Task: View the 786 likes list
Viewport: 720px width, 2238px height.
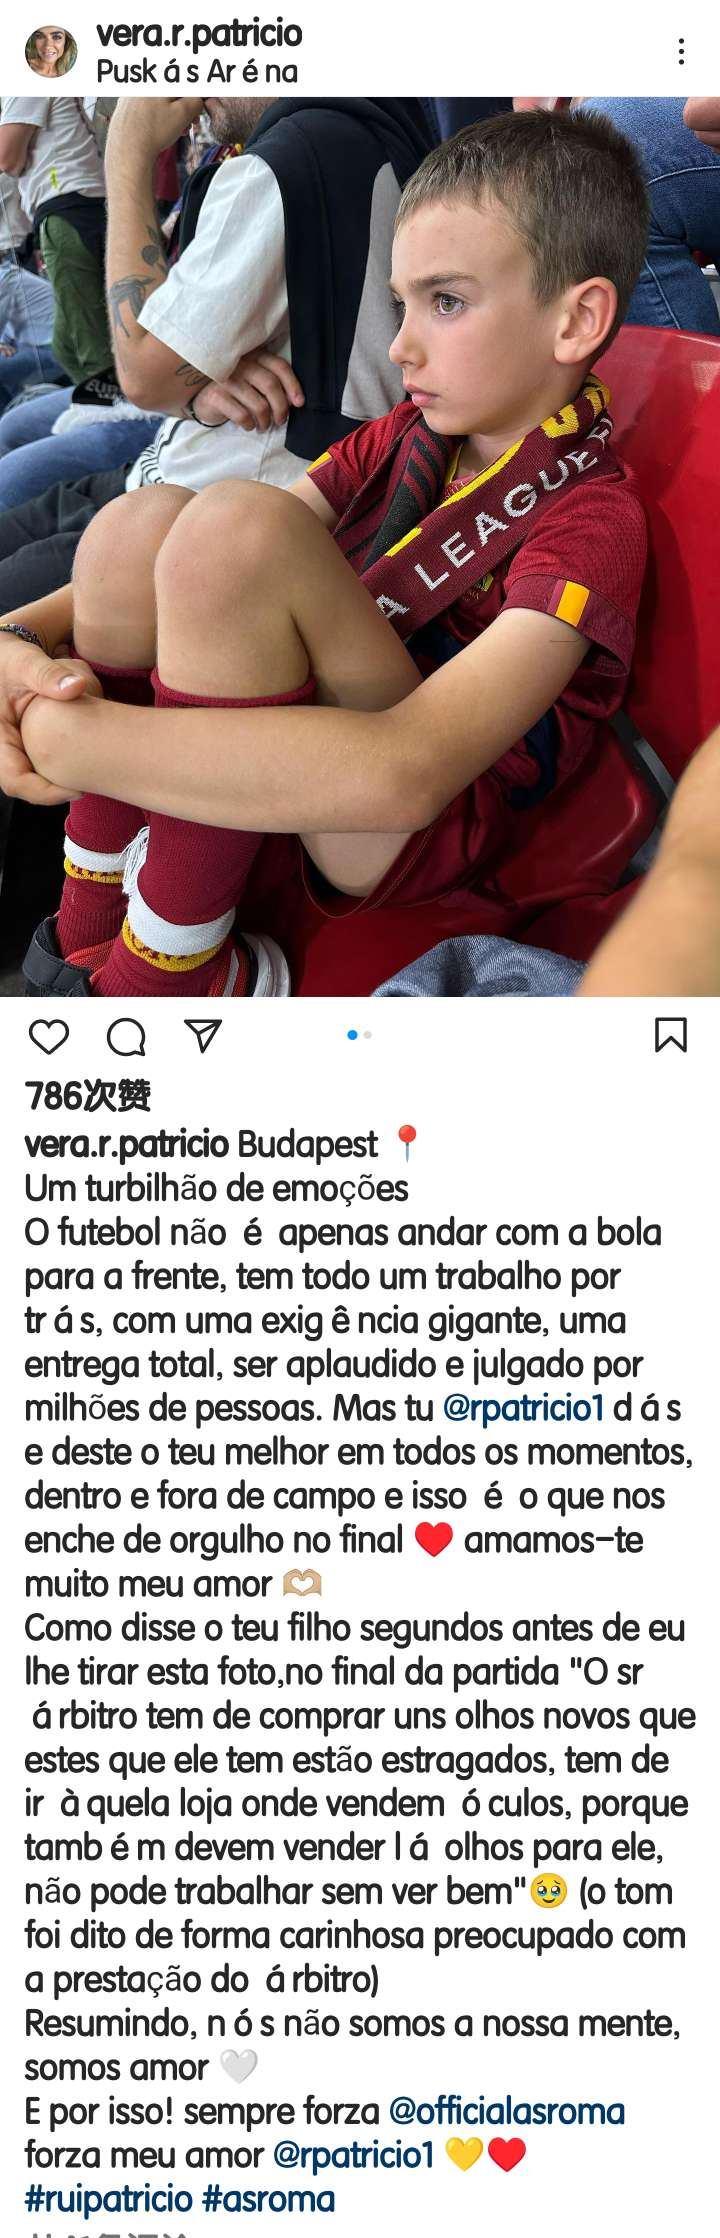Action: [x=88, y=1097]
